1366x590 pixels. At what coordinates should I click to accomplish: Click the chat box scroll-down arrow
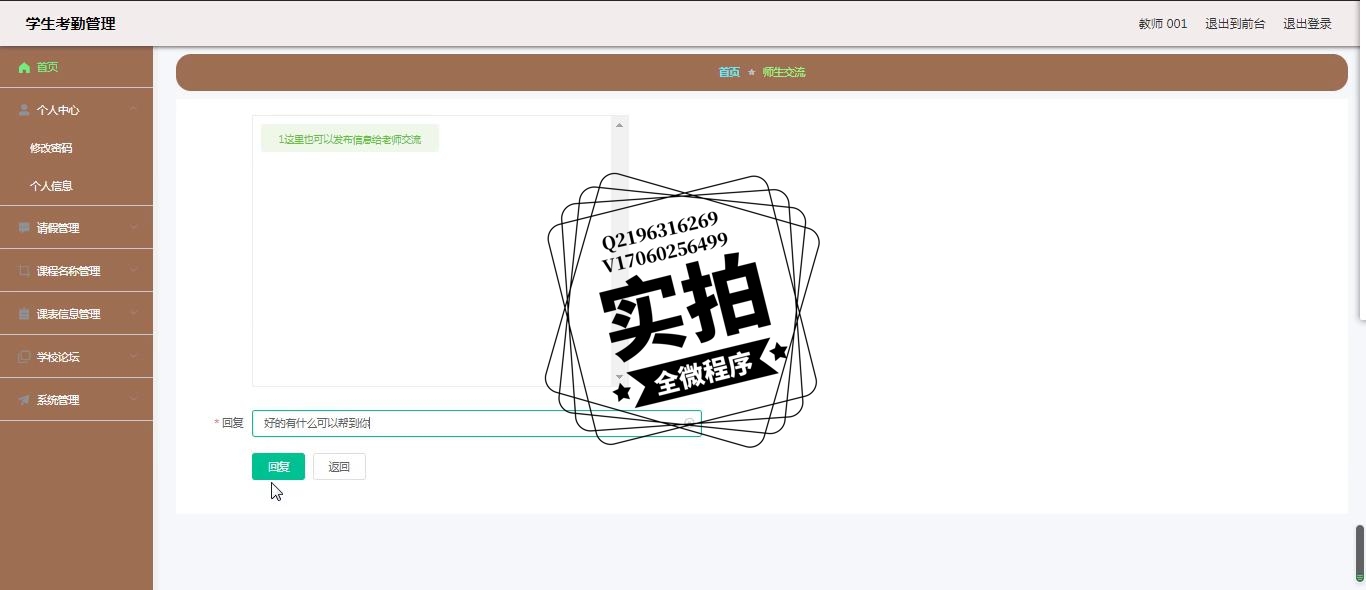pyautogui.click(x=619, y=377)
